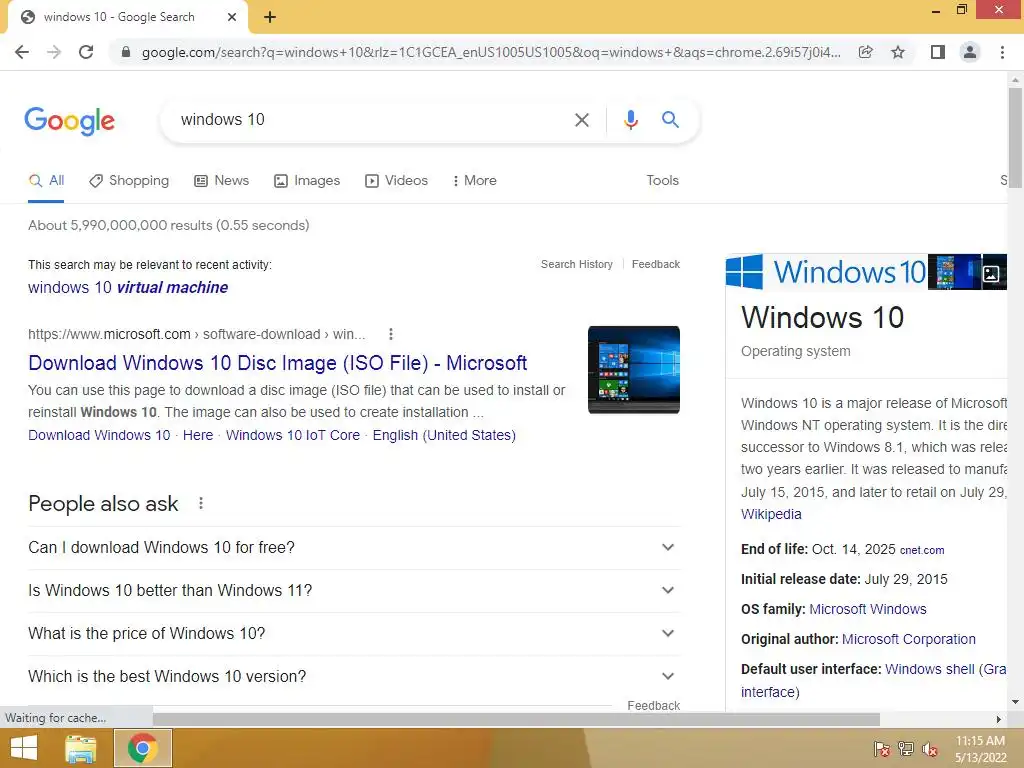Open the 'Windows 10 IoT Core' sitelink
The width and height of the screenshot is (1024, 768).
(293, 435)
